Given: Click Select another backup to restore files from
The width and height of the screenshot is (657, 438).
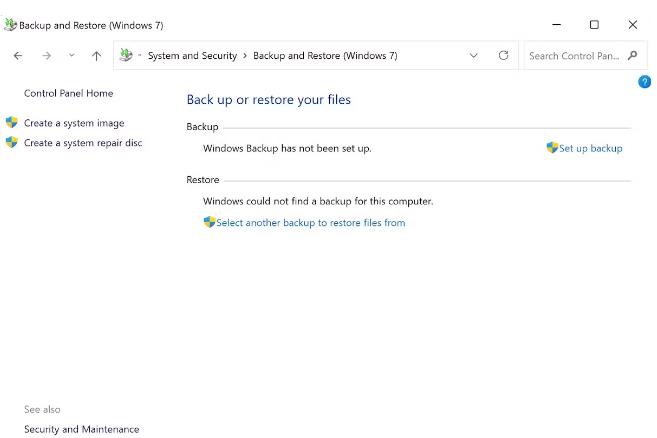Looking at the screenshot, I should pos(310,223).
